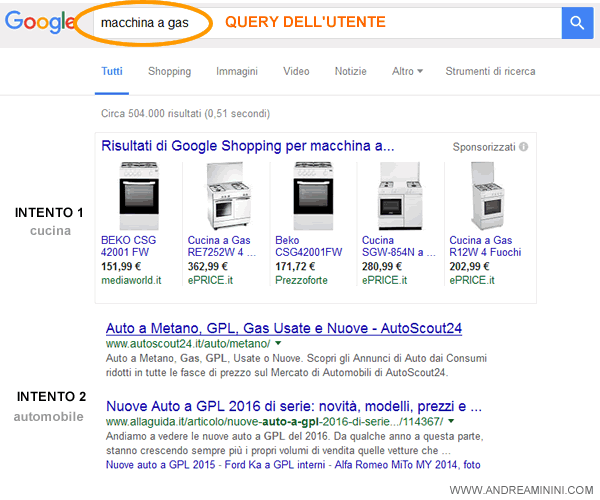Click the Cucina SGW-854N product image
The image size is (600, 500).
click(x=400, y=195)
